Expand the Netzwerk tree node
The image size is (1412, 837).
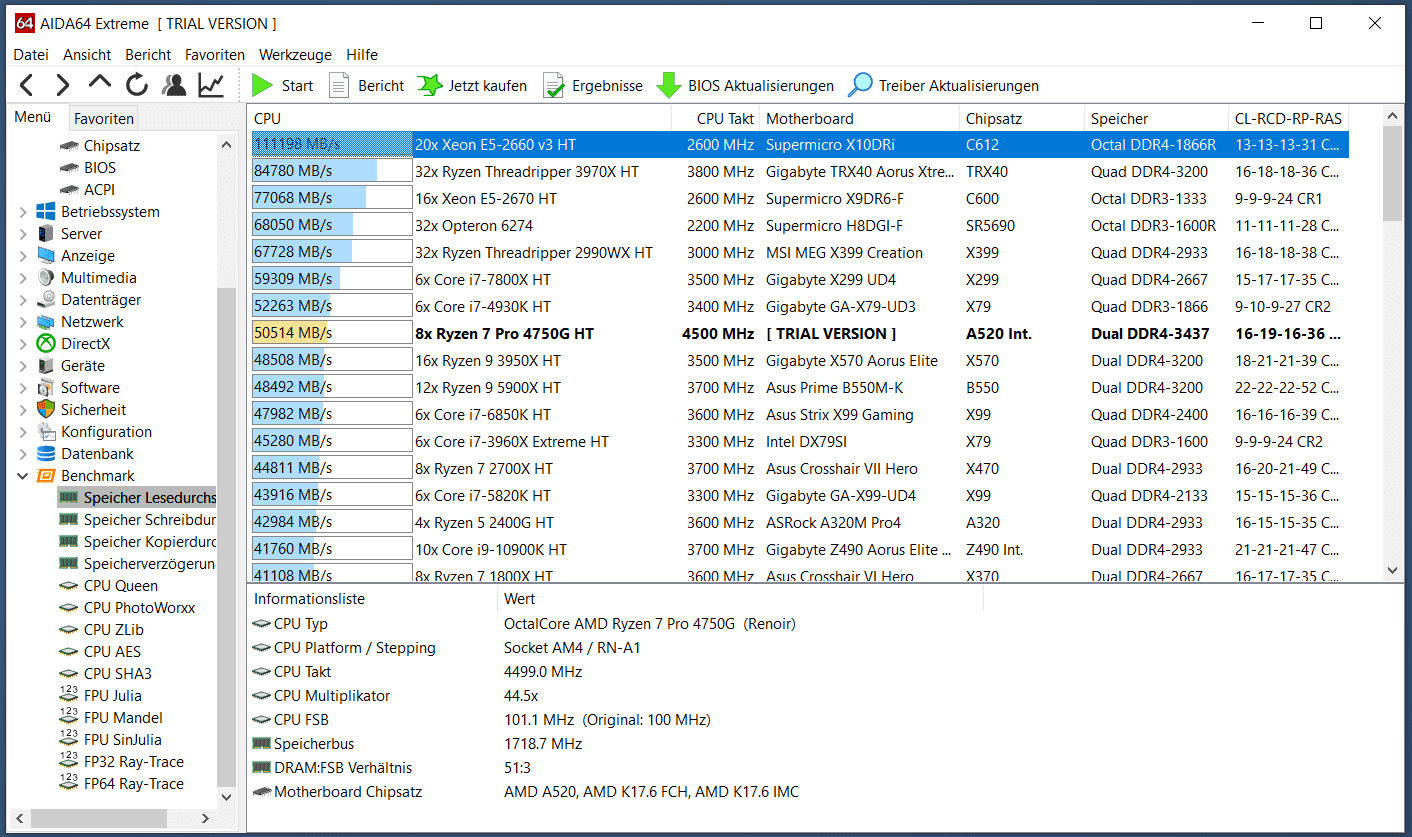pyautogui.click(x=24, y=322)
